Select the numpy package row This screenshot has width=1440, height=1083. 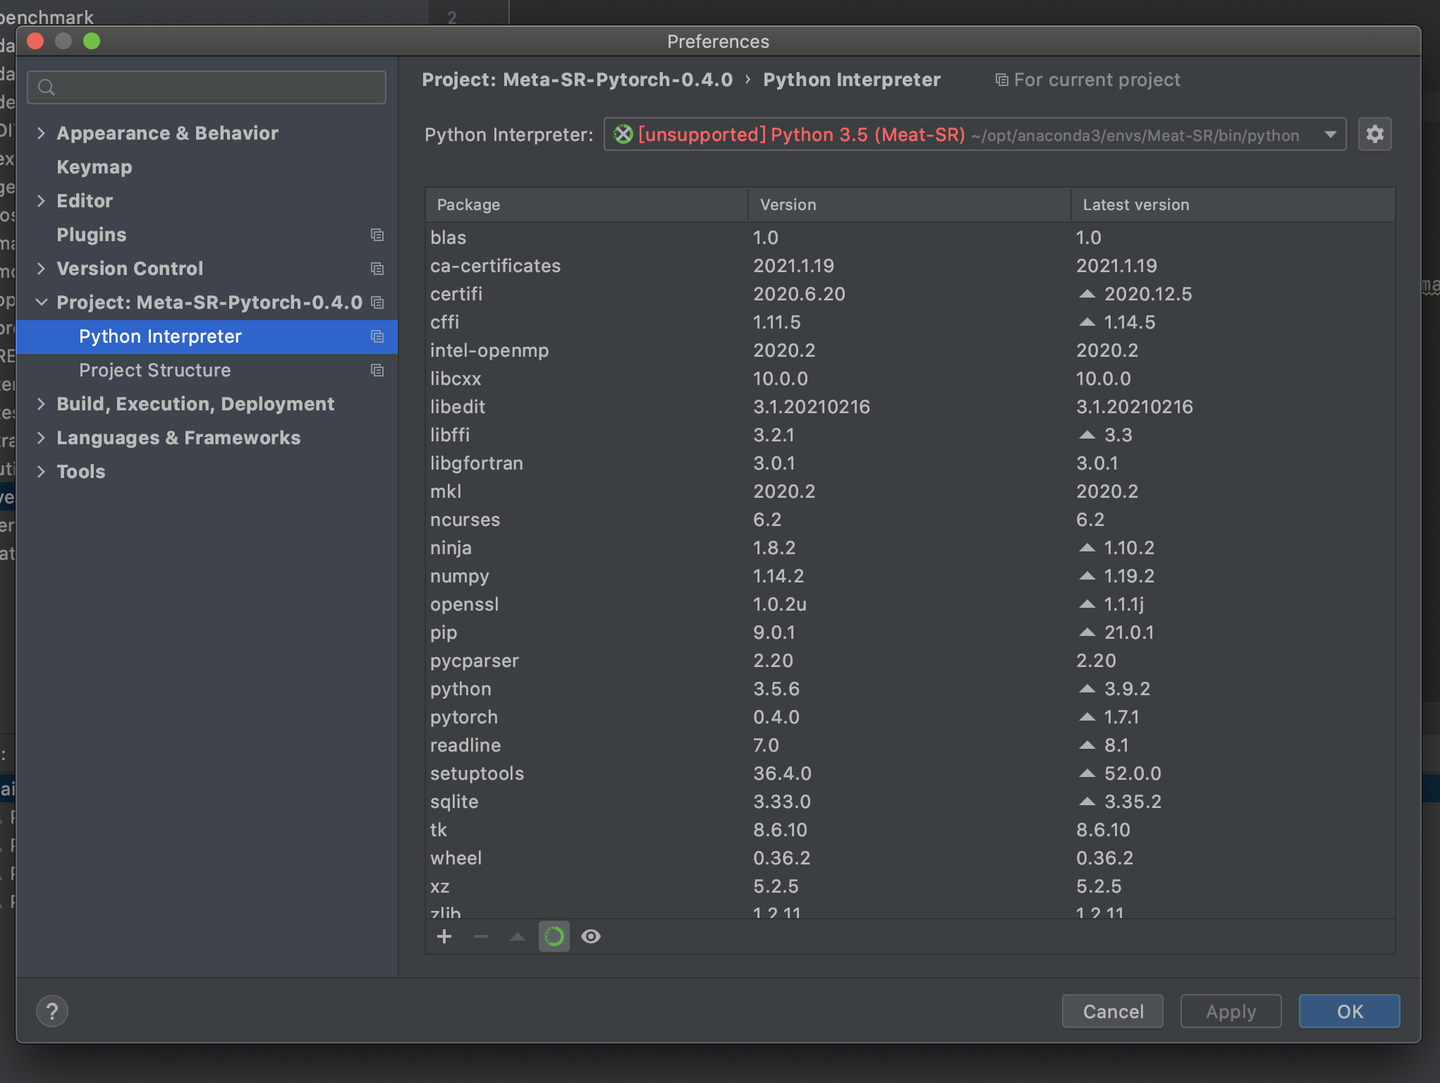click(x=460, y=576)
